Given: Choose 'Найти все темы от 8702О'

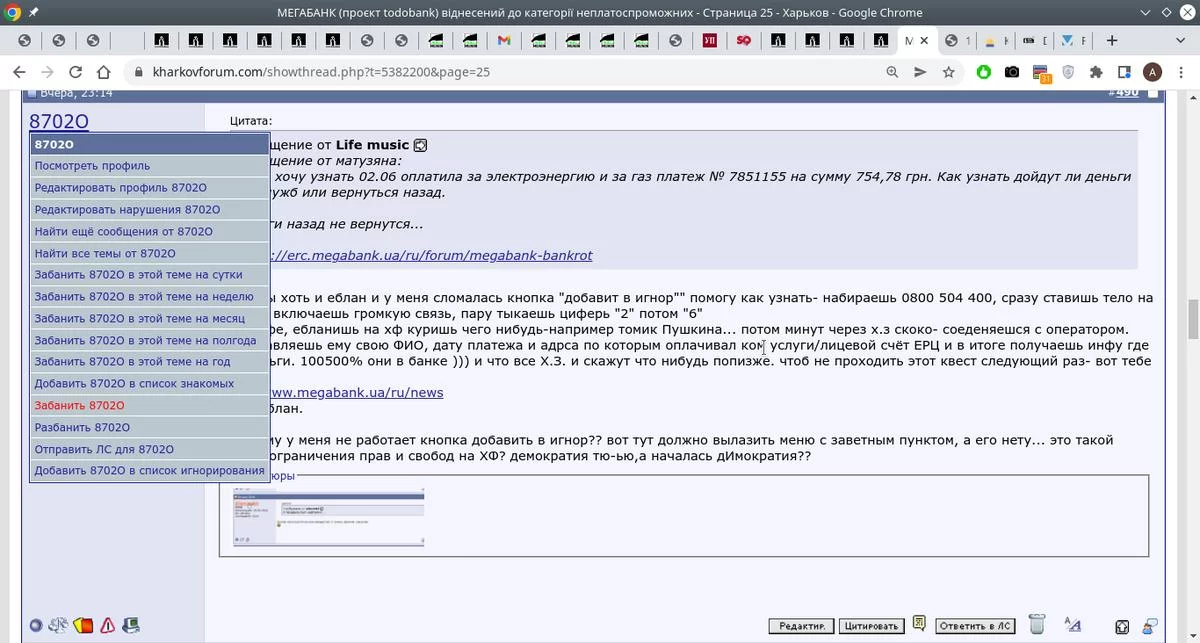Looking at the screenshot, I should coord(150,254).
